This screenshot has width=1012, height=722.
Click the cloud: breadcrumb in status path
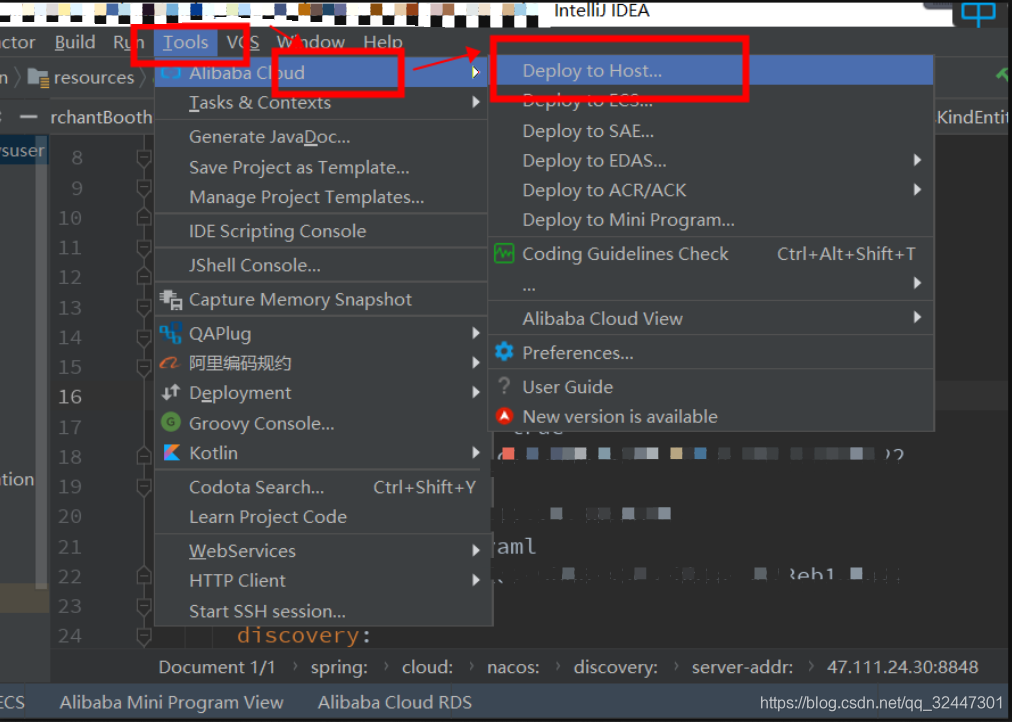tap(427, 667)
